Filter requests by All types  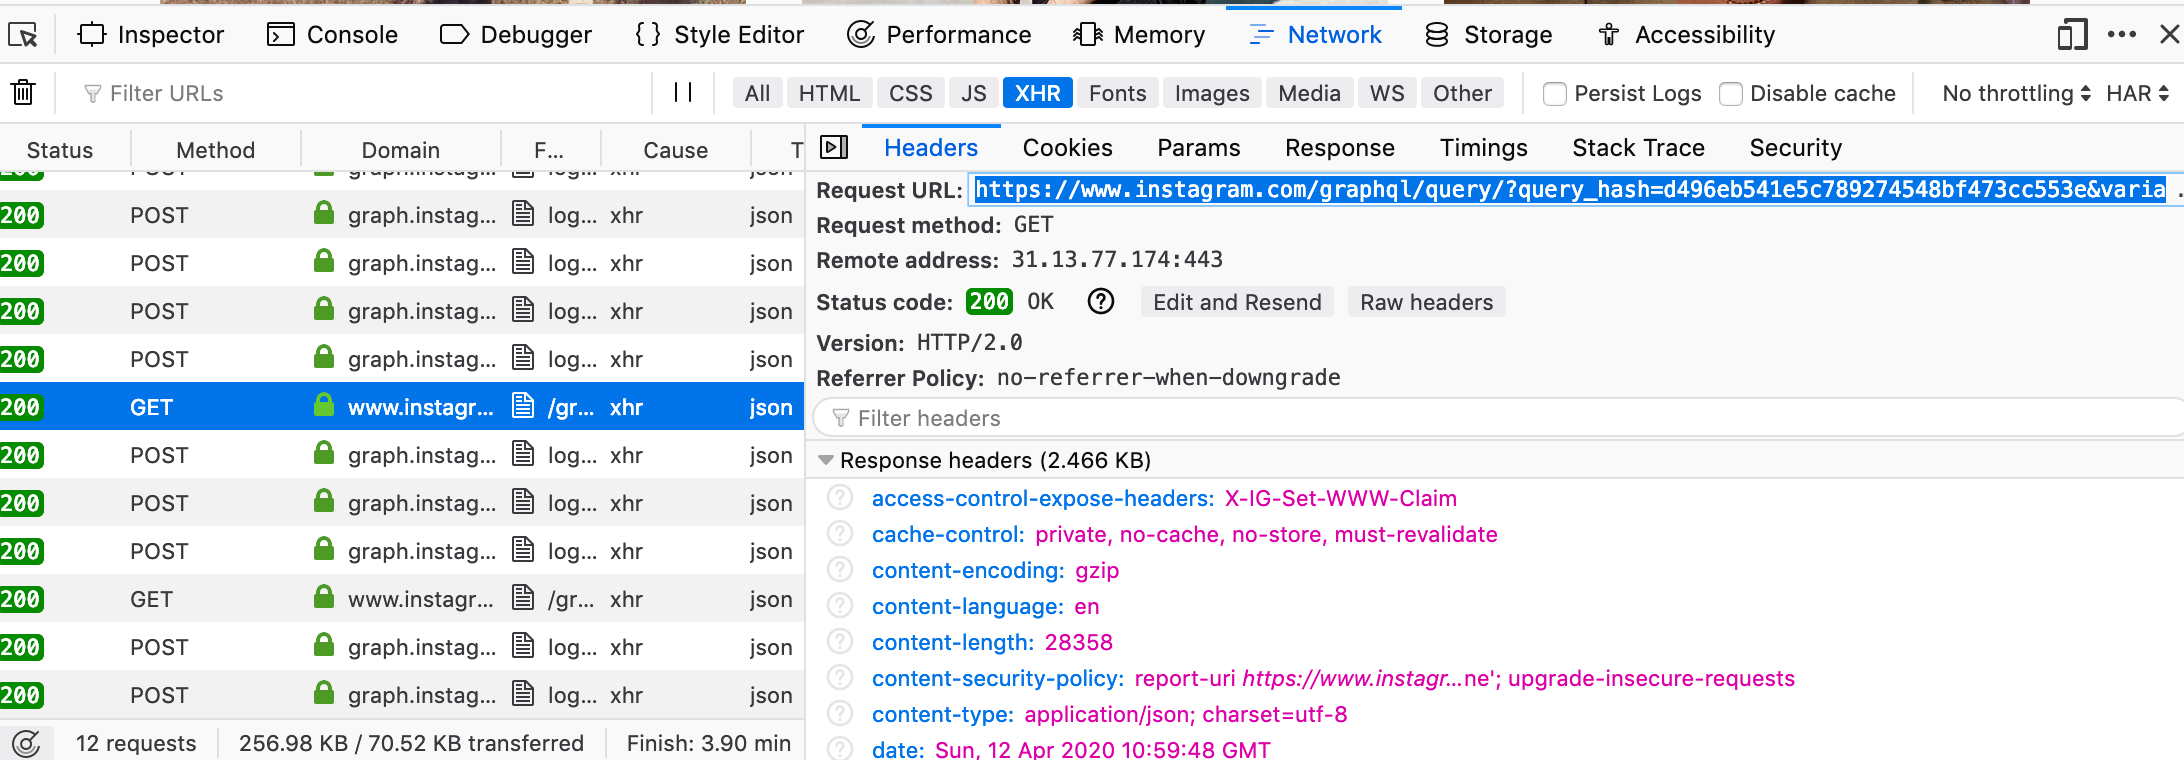758,93
